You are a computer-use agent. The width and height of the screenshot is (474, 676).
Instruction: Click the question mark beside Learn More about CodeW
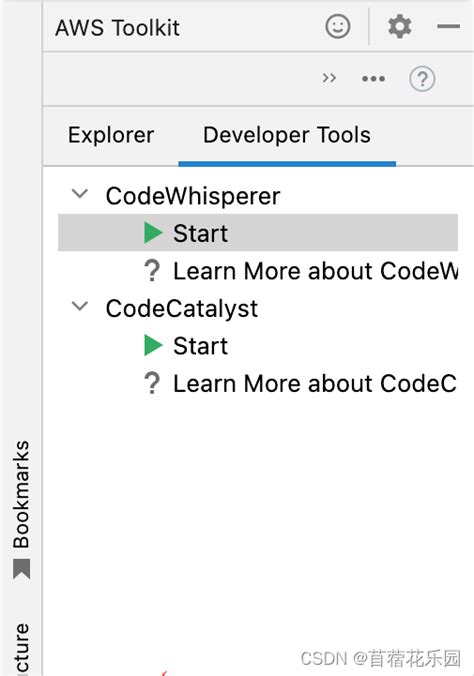(152, 271)
